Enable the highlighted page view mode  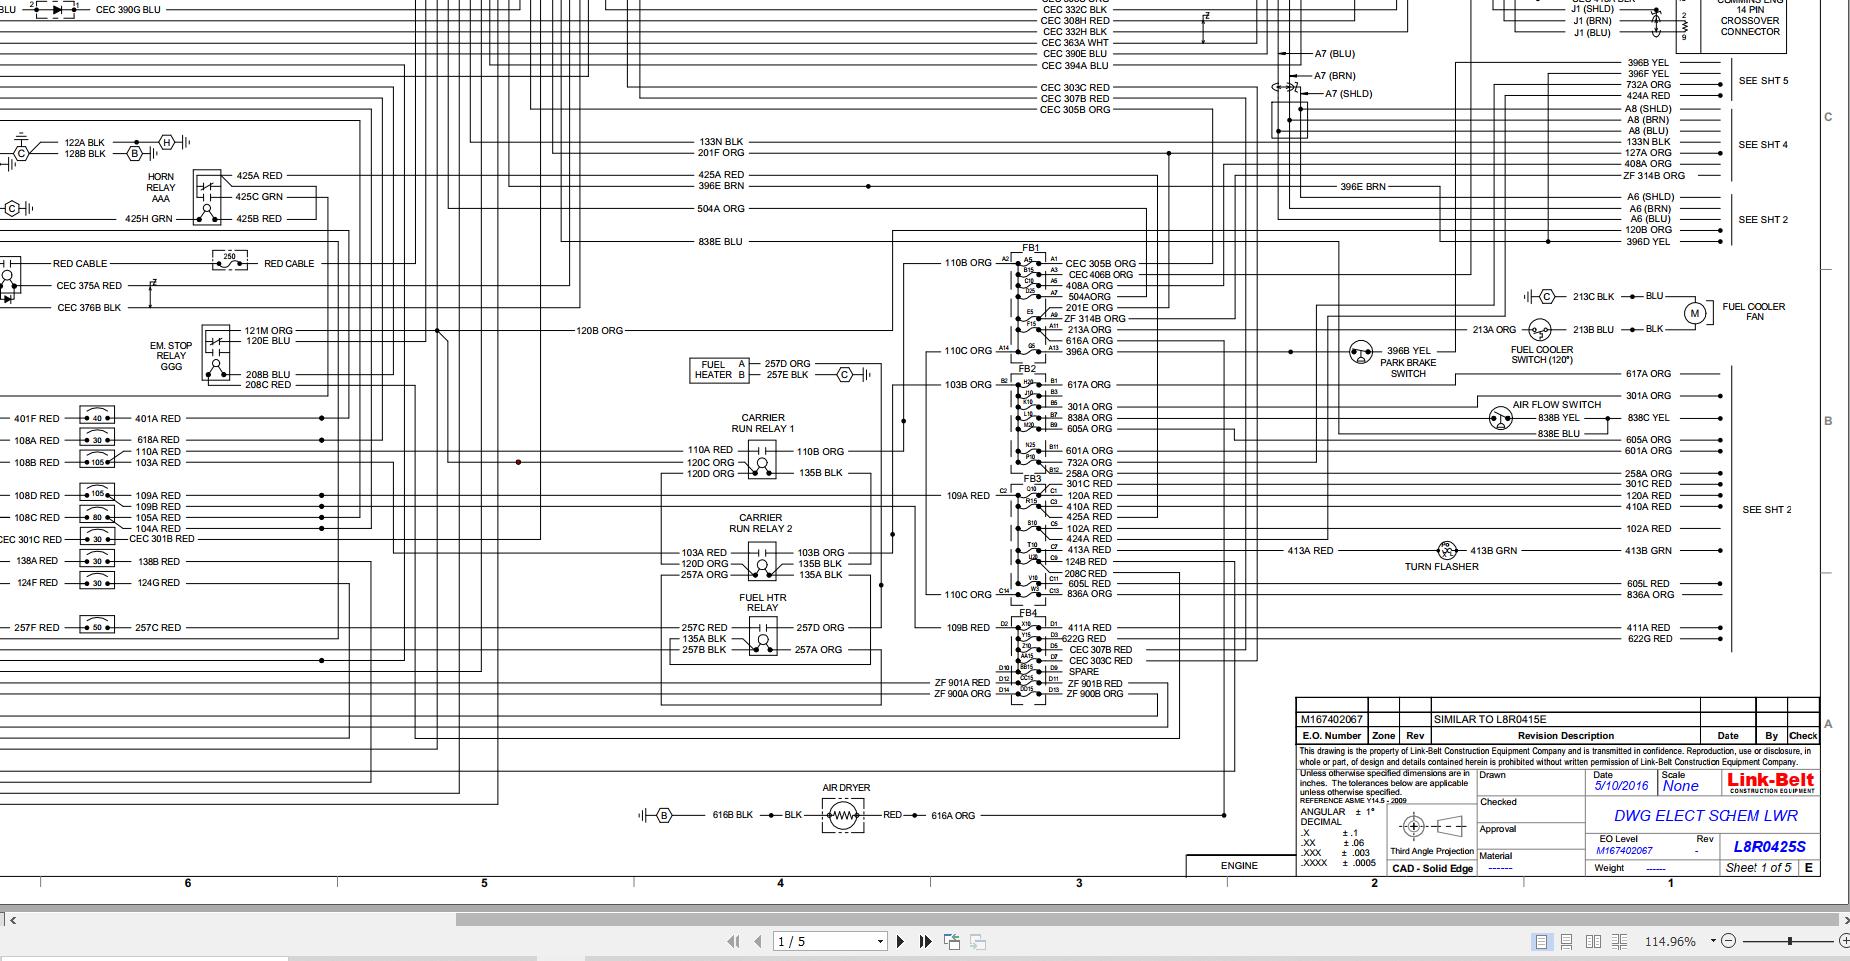pyautogui.click(x=1541, y=940)
